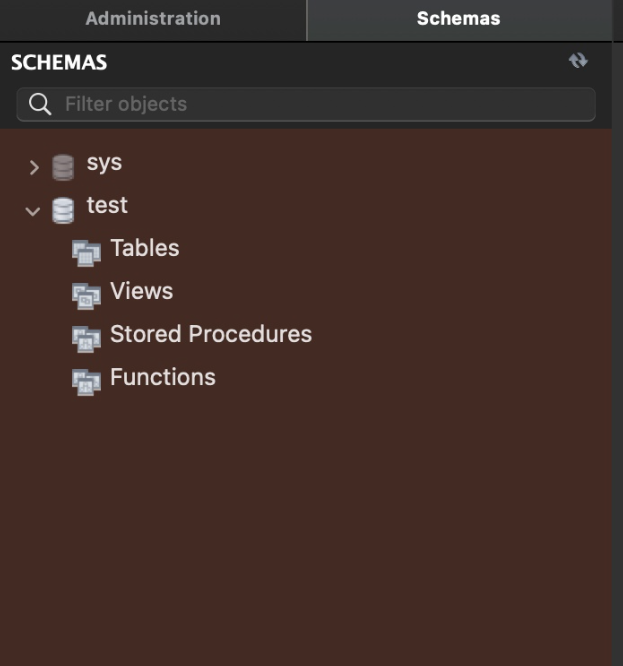Click the test database icon

pyautogui.click(x=63, y=210)
